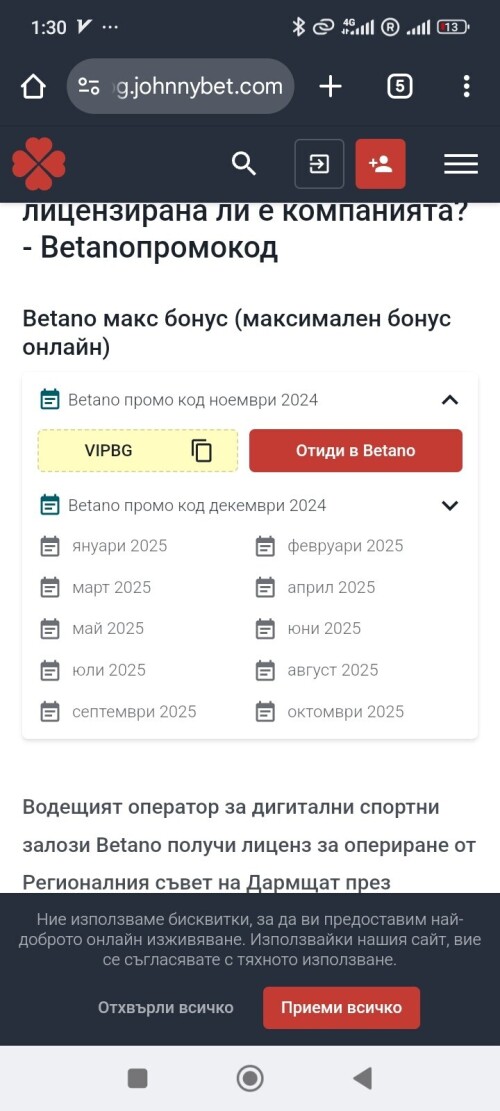Open a new browser tab
This screenshot has height=1111, width=500.
(x=330, y=87)
